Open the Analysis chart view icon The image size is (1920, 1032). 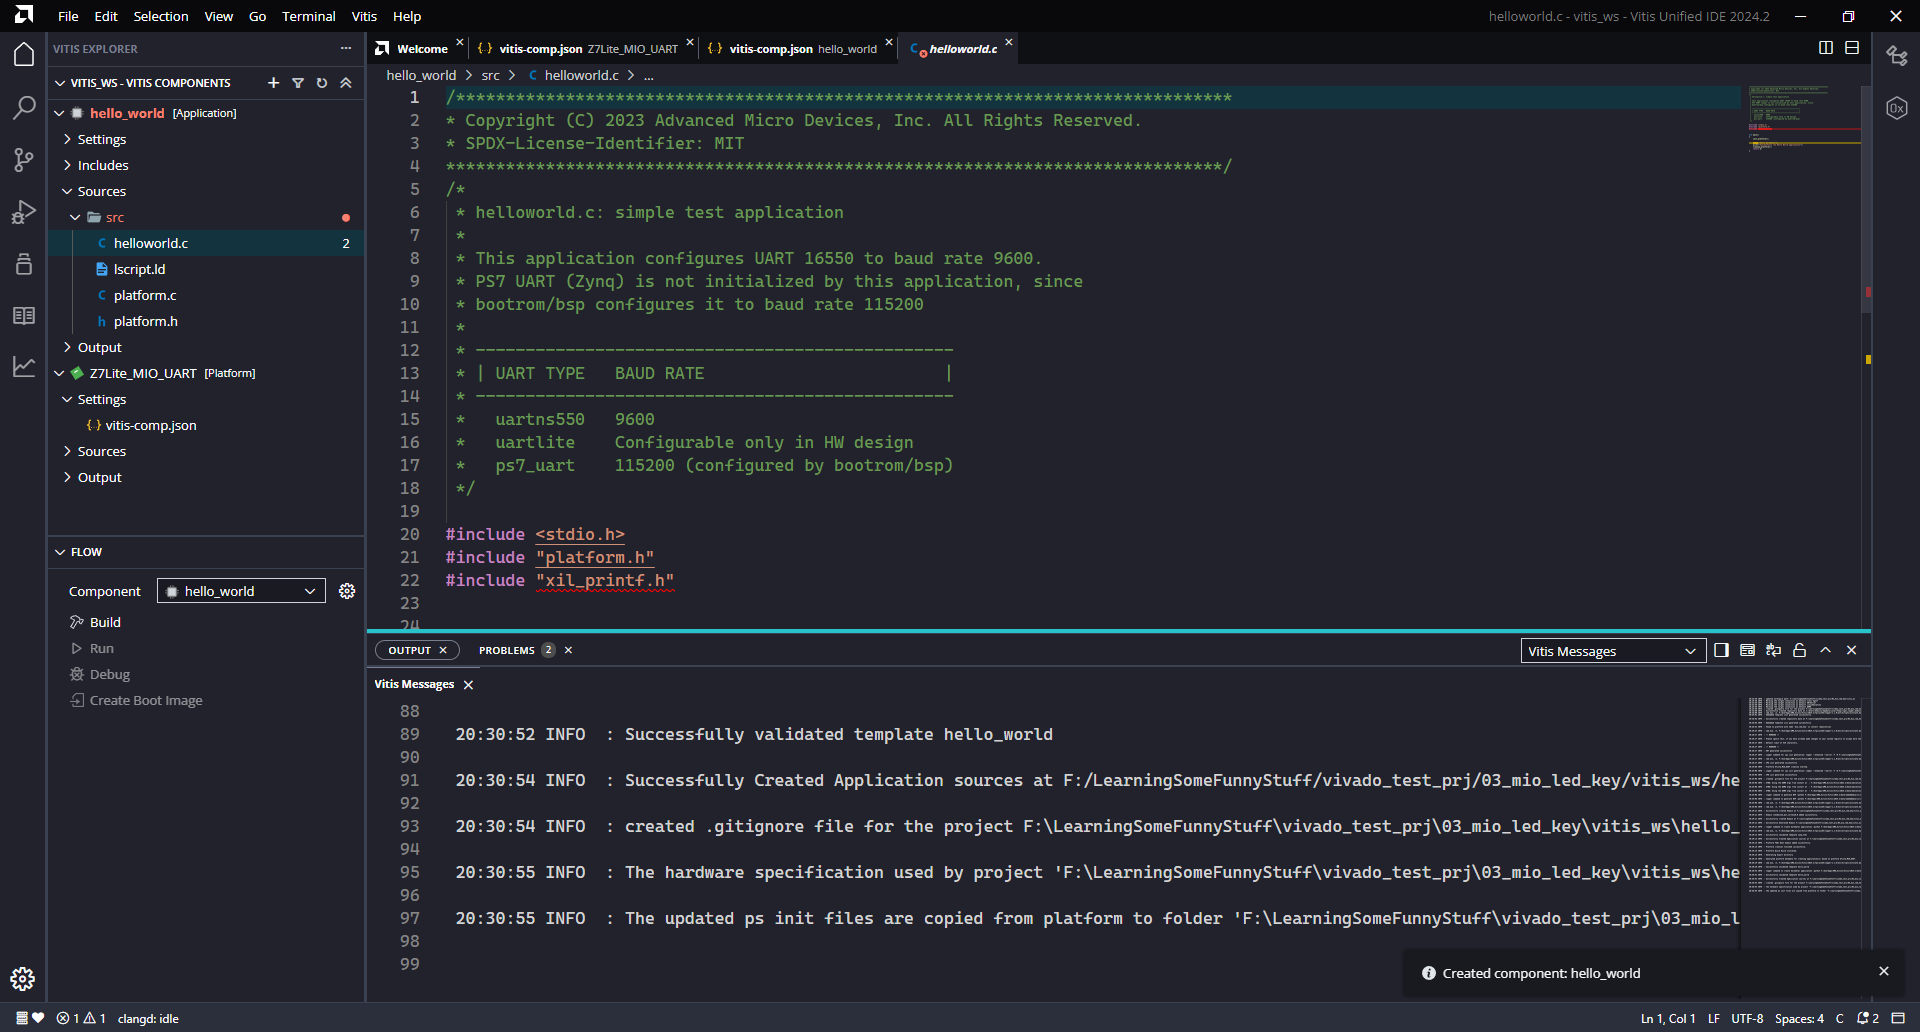(x=24, y=367)
